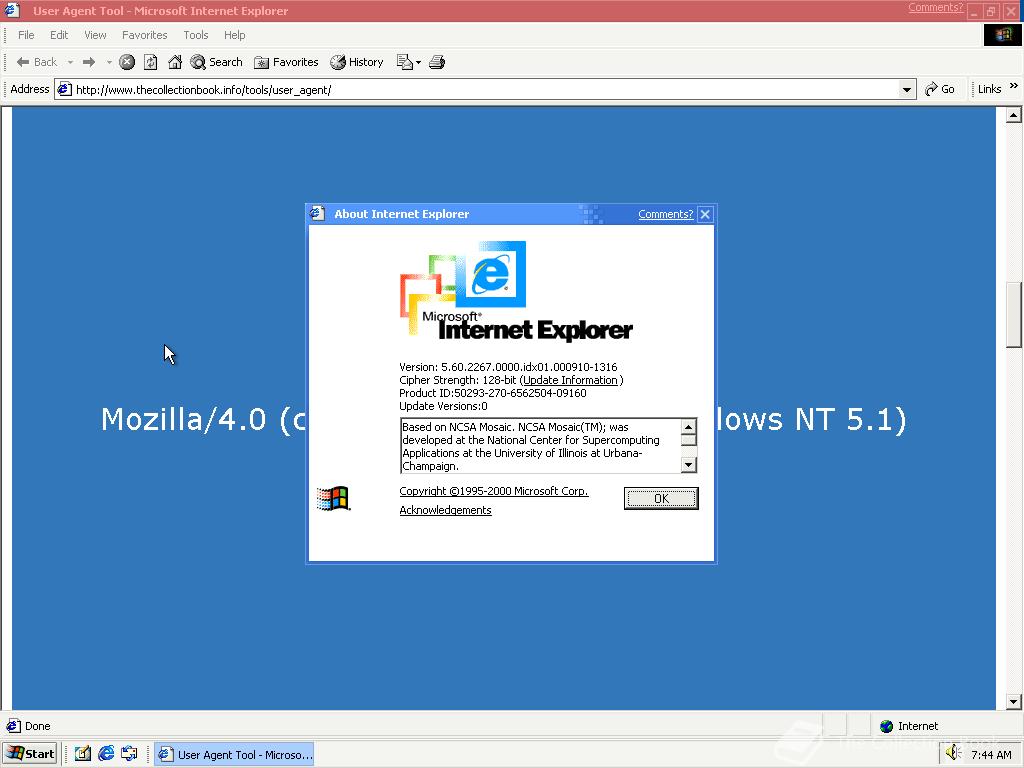Click the Done status bar text
The width and height of the screenshot is (1024, 768).
pos(37,726)
